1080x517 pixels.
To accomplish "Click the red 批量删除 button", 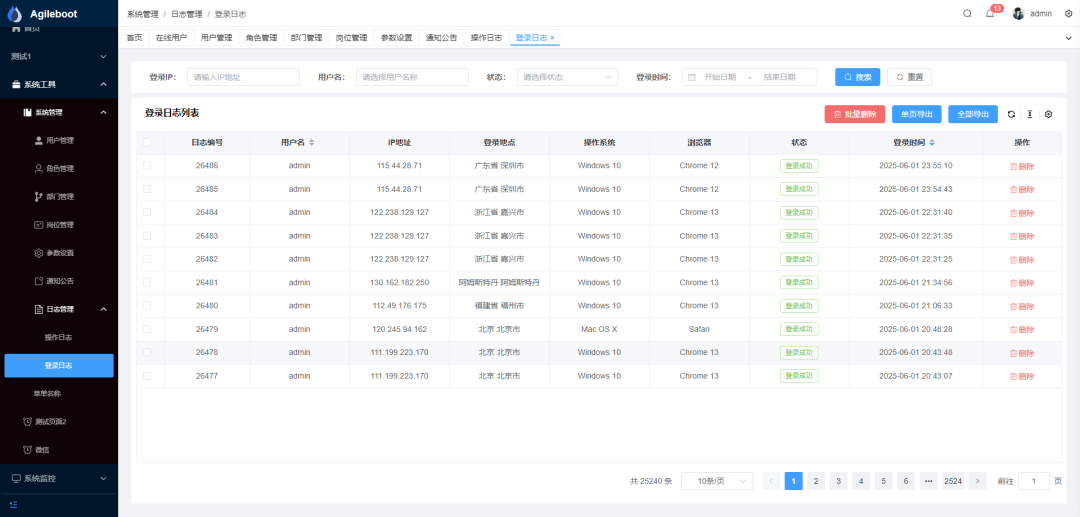I will [x=854, y=114].
